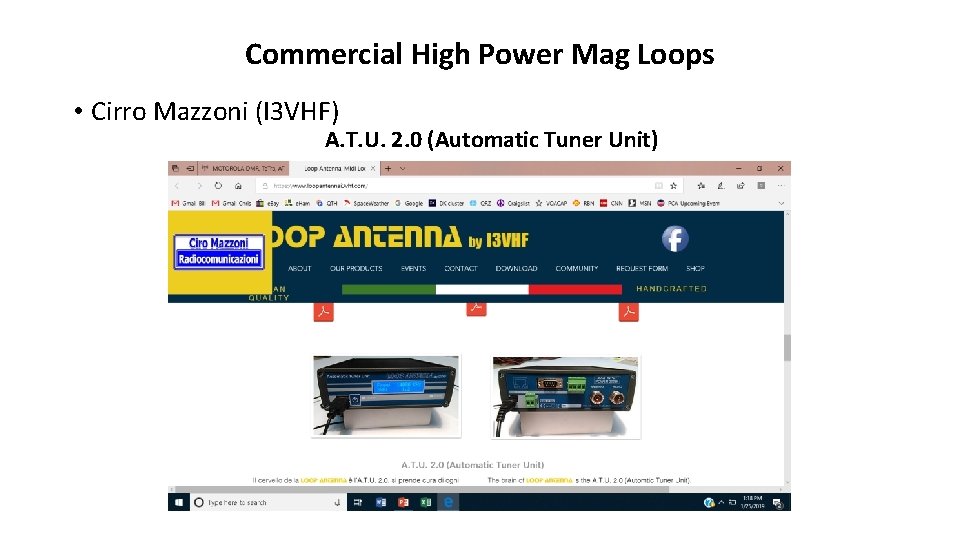This screenshot has width=960, height=540.
Task: Click the Ciro Mazzoni Radiocomunicazioni logo
Action: [219, 251]
